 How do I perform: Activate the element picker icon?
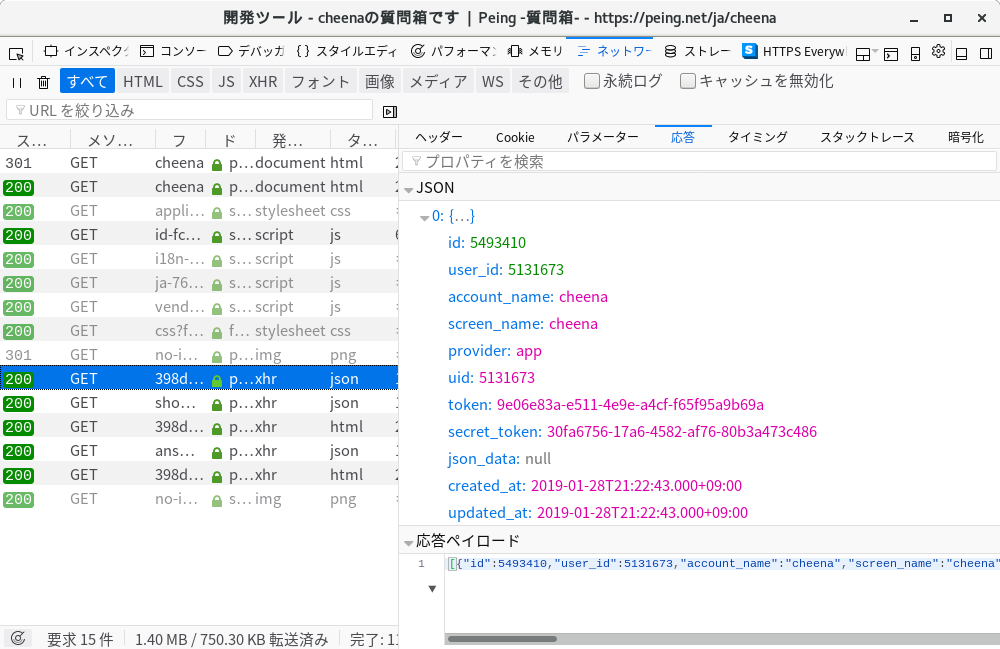[x=17, y=53]
